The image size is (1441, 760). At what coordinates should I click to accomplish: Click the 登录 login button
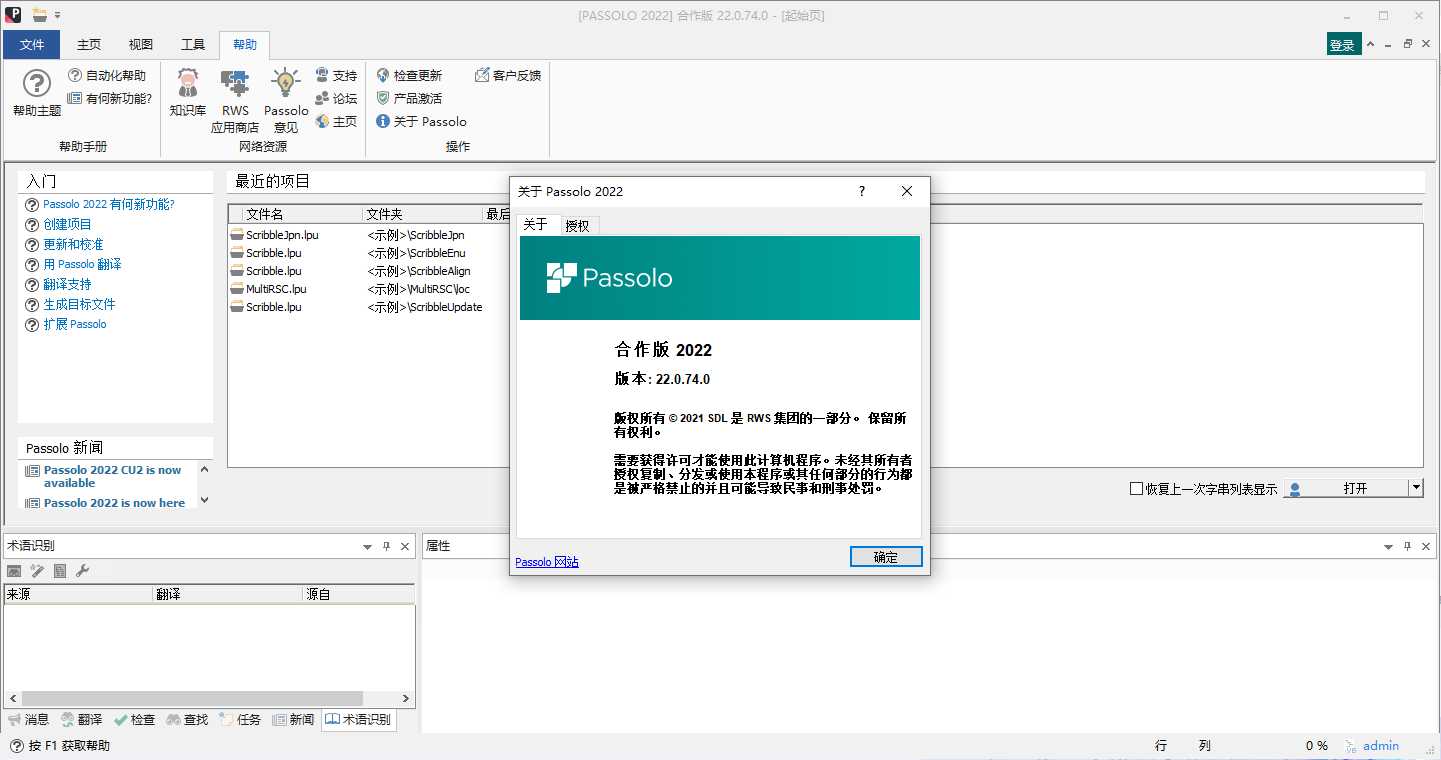click(1343, 45)
